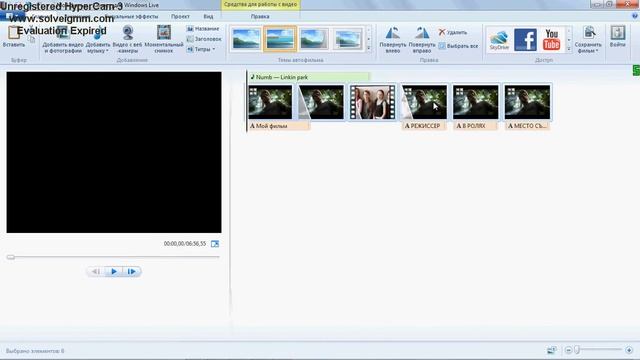Open the blue application file menu button
The height and width of the screenshot is (360, 640).
click(x=13, y=16)
